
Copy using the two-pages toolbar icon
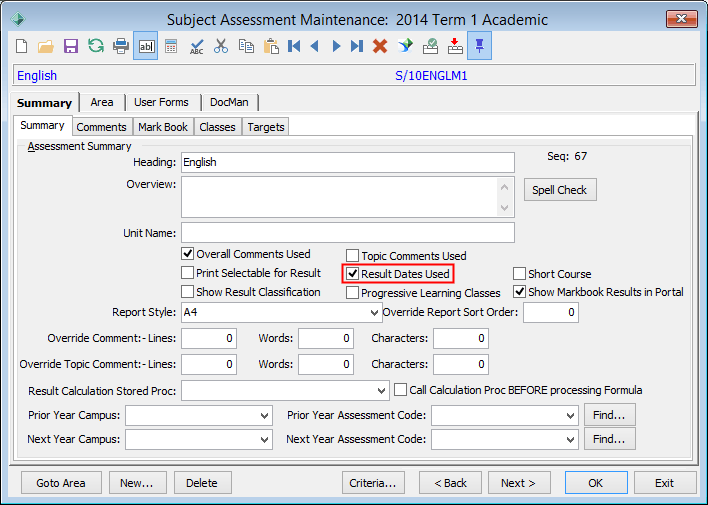[x=246, y=46]
